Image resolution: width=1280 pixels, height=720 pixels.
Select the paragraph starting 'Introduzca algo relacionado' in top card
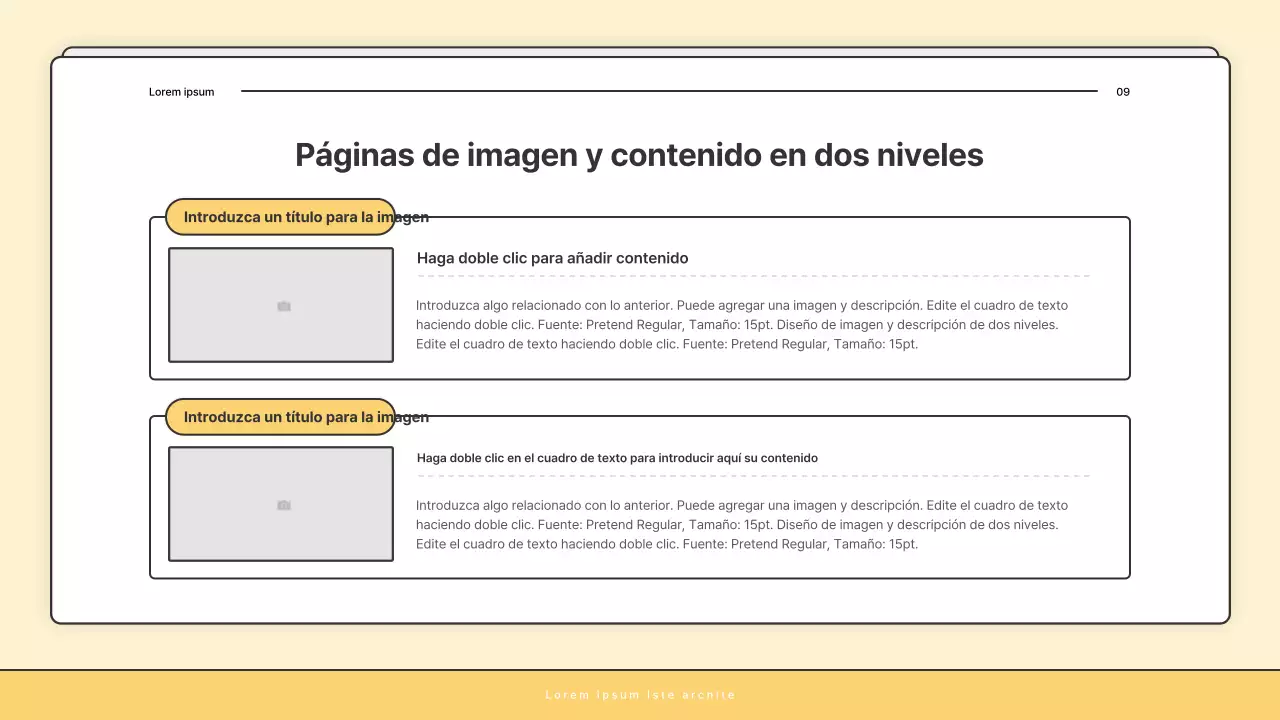tap(742, 324)
